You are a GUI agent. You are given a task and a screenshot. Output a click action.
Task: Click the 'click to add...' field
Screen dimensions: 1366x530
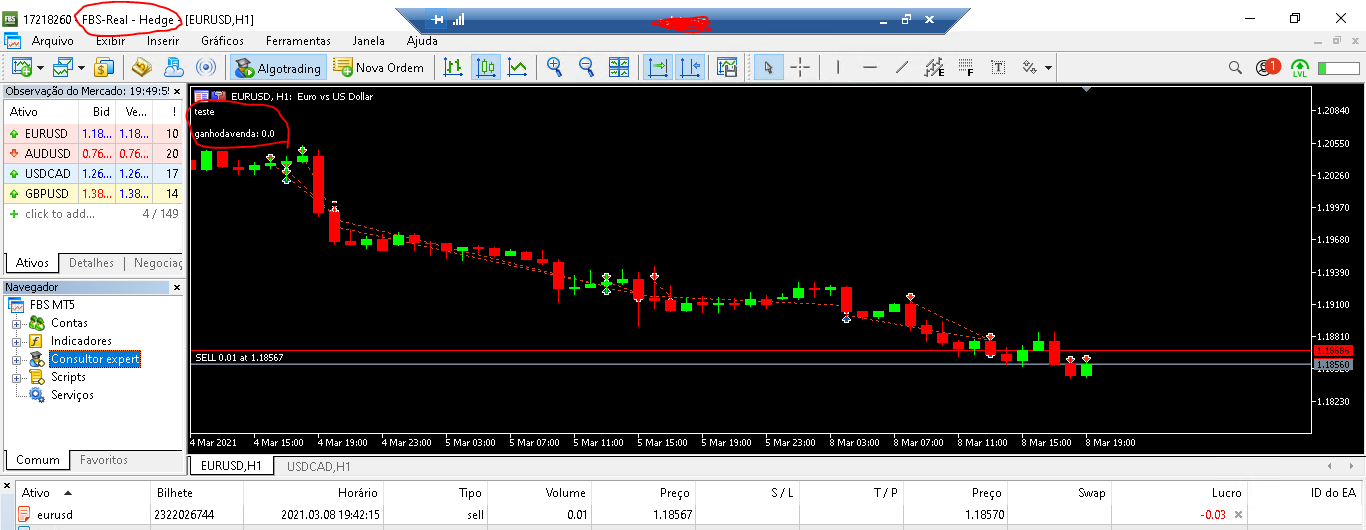tap(60, 213)
